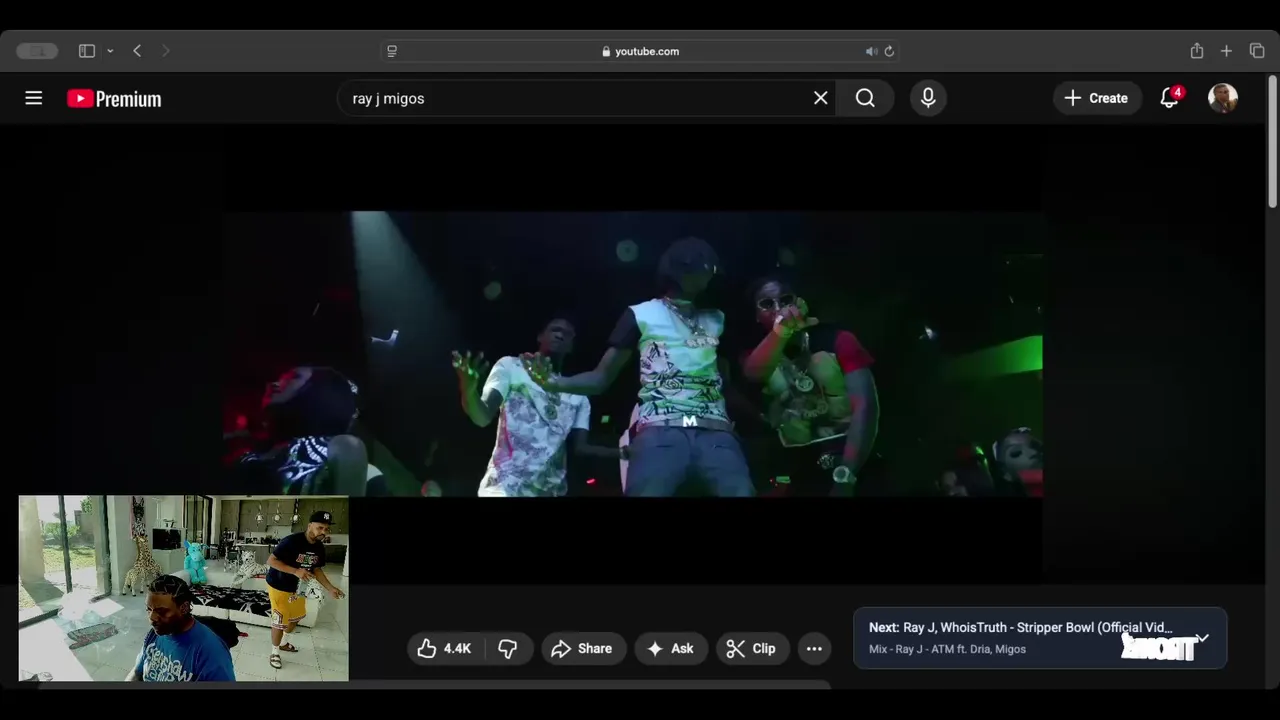Run search with the magnifier button
Screen dimensions: 1280x720
(x=865, y=98)
